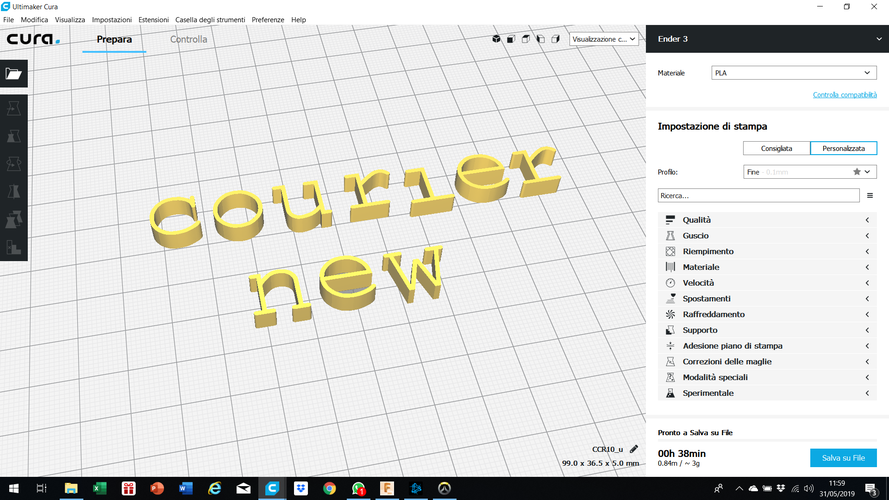Click the Open File folder icon
889x500 pixels.
pos(14,74)
